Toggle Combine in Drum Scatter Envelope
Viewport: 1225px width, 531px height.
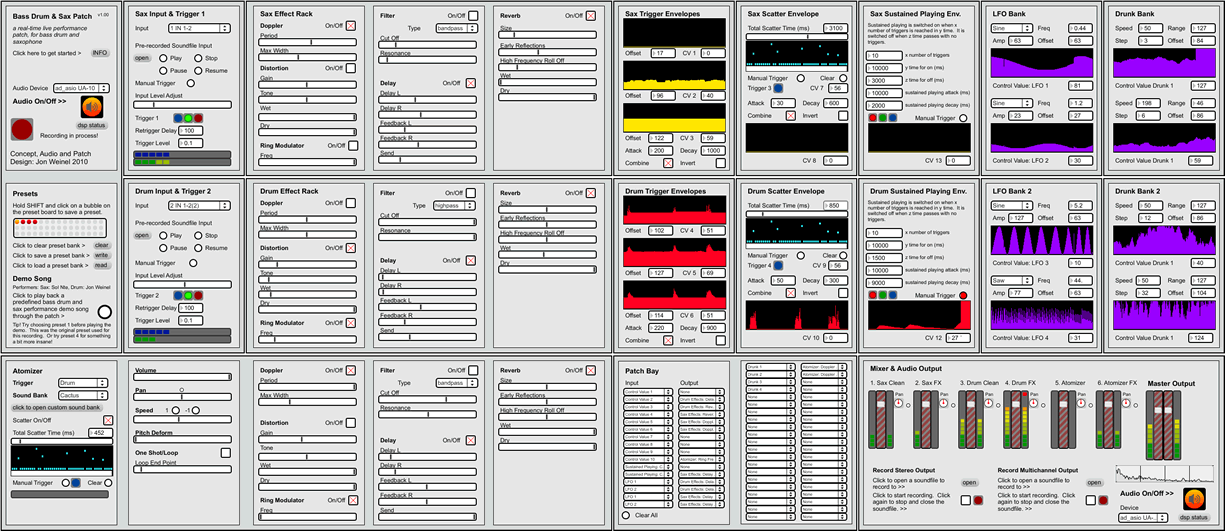point(791,293)
